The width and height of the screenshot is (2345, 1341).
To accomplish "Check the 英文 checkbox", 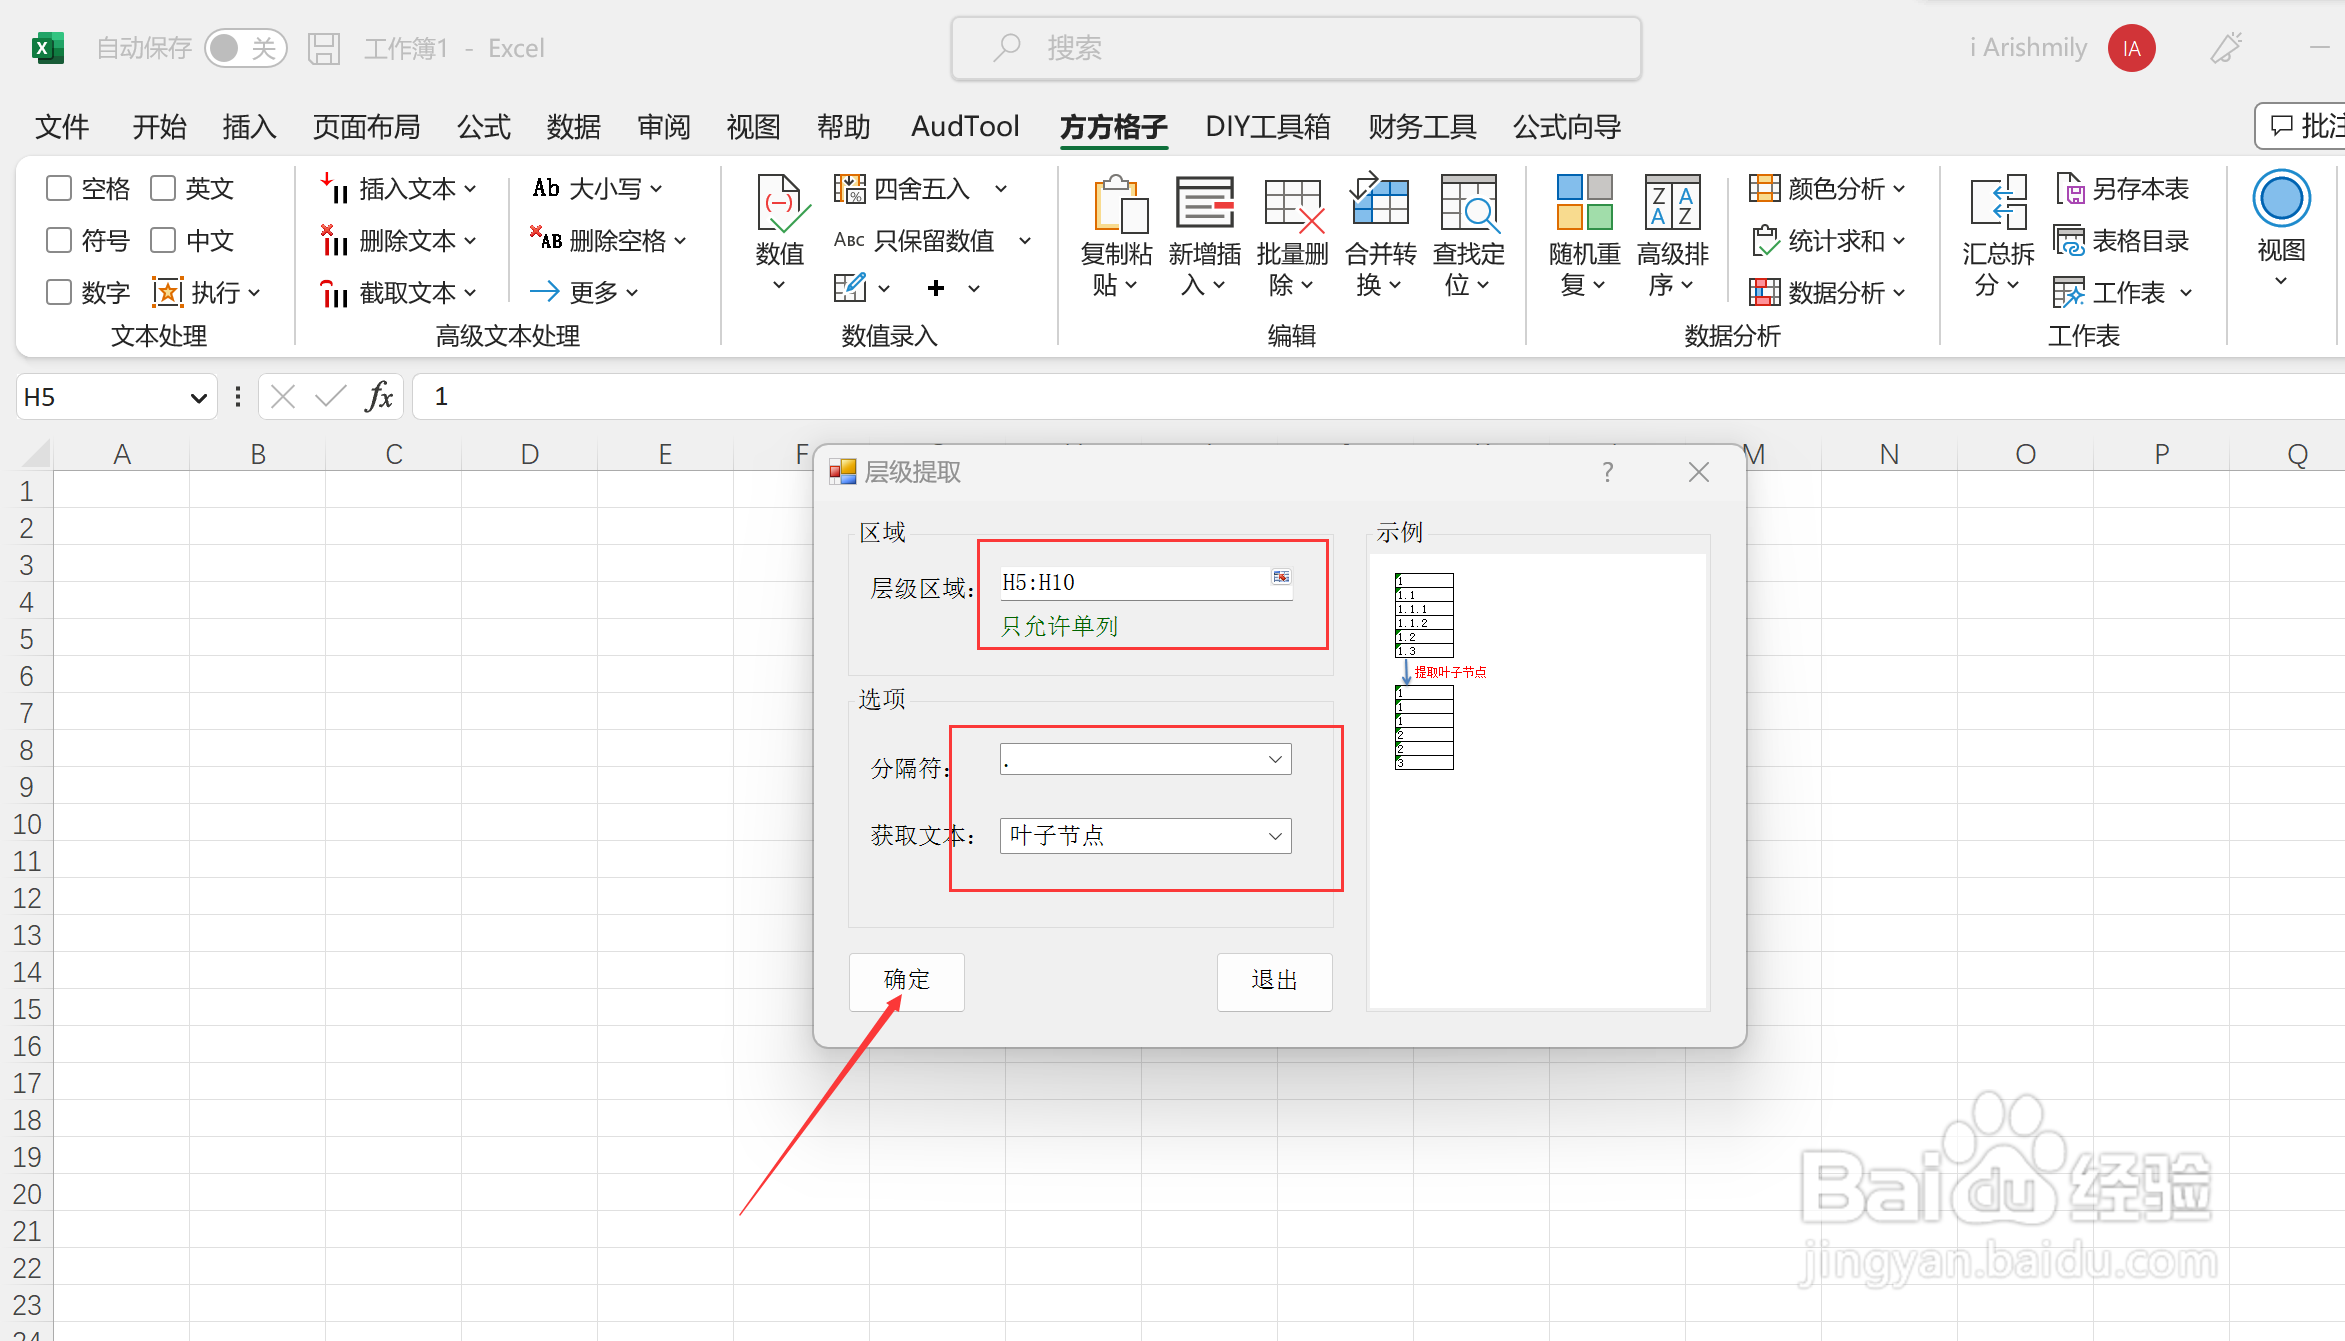I will pos(163,189).
